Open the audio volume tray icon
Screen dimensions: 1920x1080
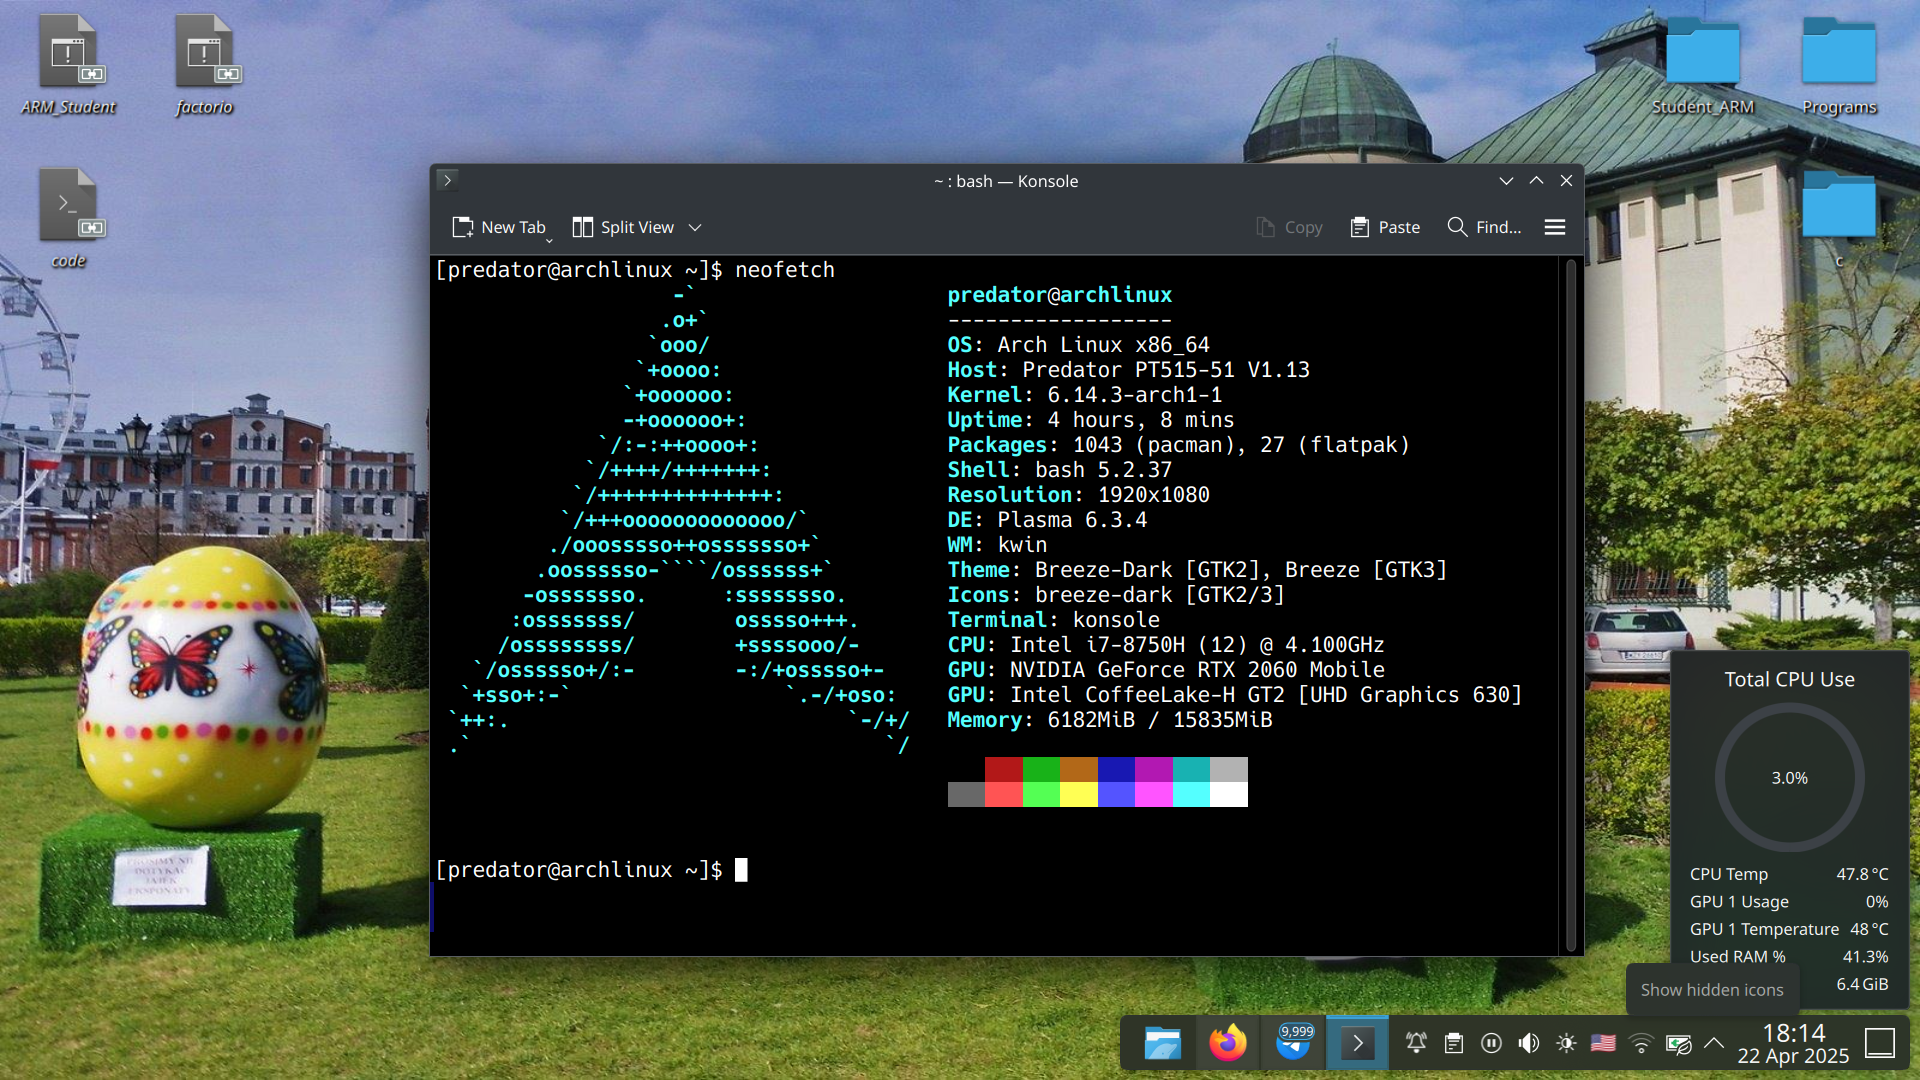(x=1528, y=1043)
